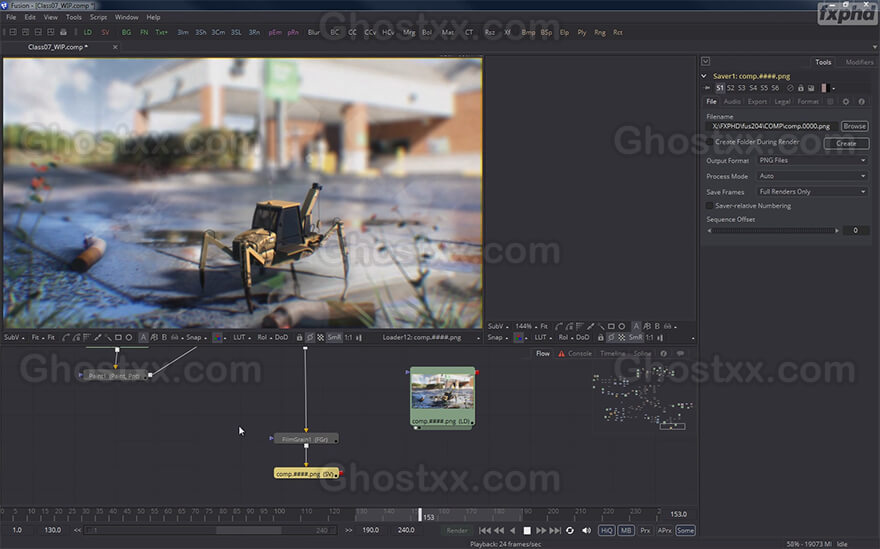The height and width of the screenshot is (549, 880).
Task: Add Particle Emitter via pEm icon
Action: click(275, 33)
